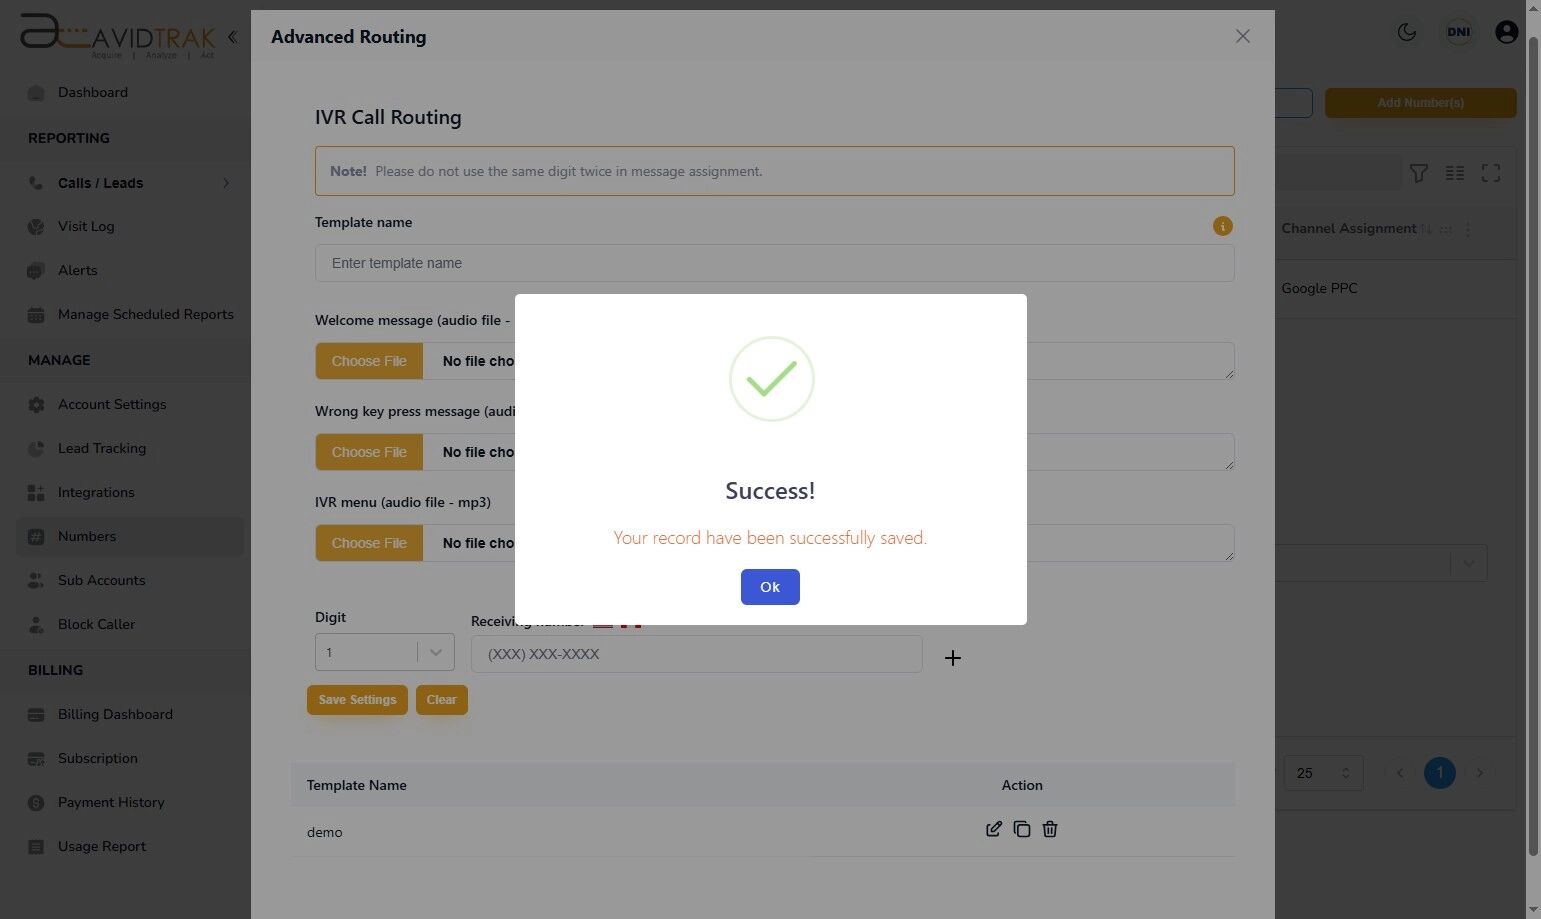Click the plus icon to add receiving number

[953, 658]
